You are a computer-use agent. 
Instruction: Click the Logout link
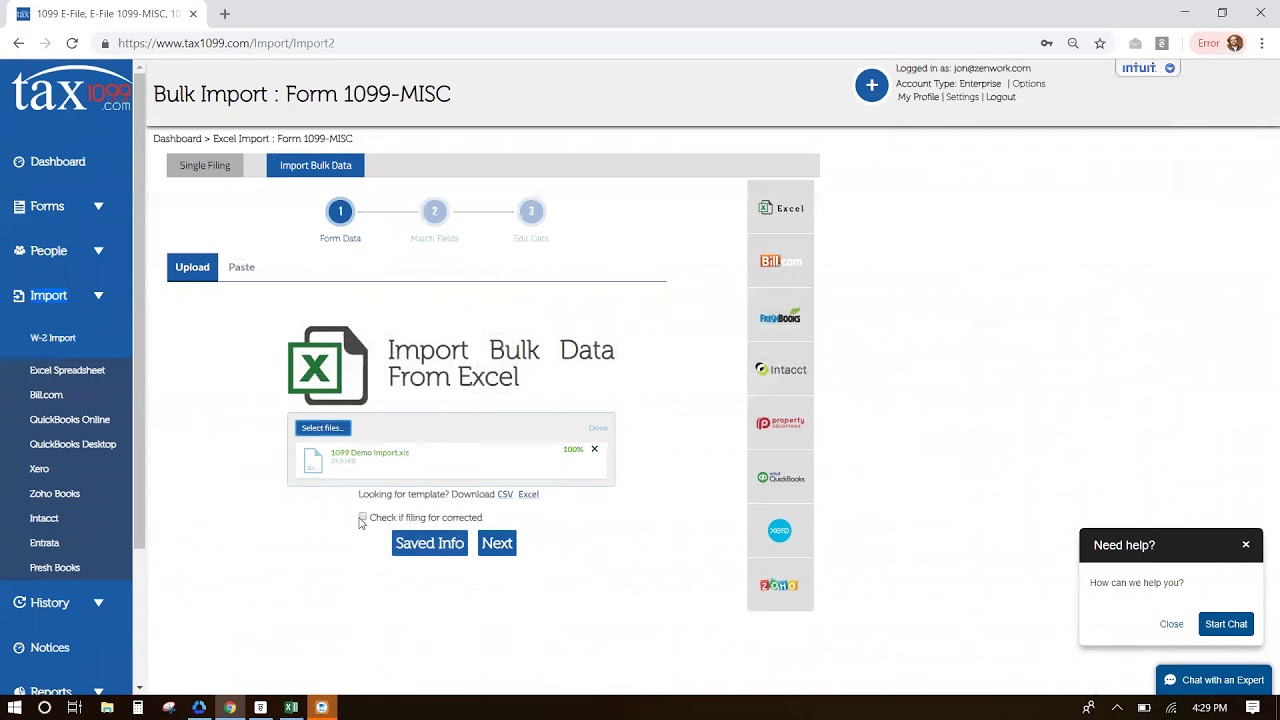(1000, 97)
